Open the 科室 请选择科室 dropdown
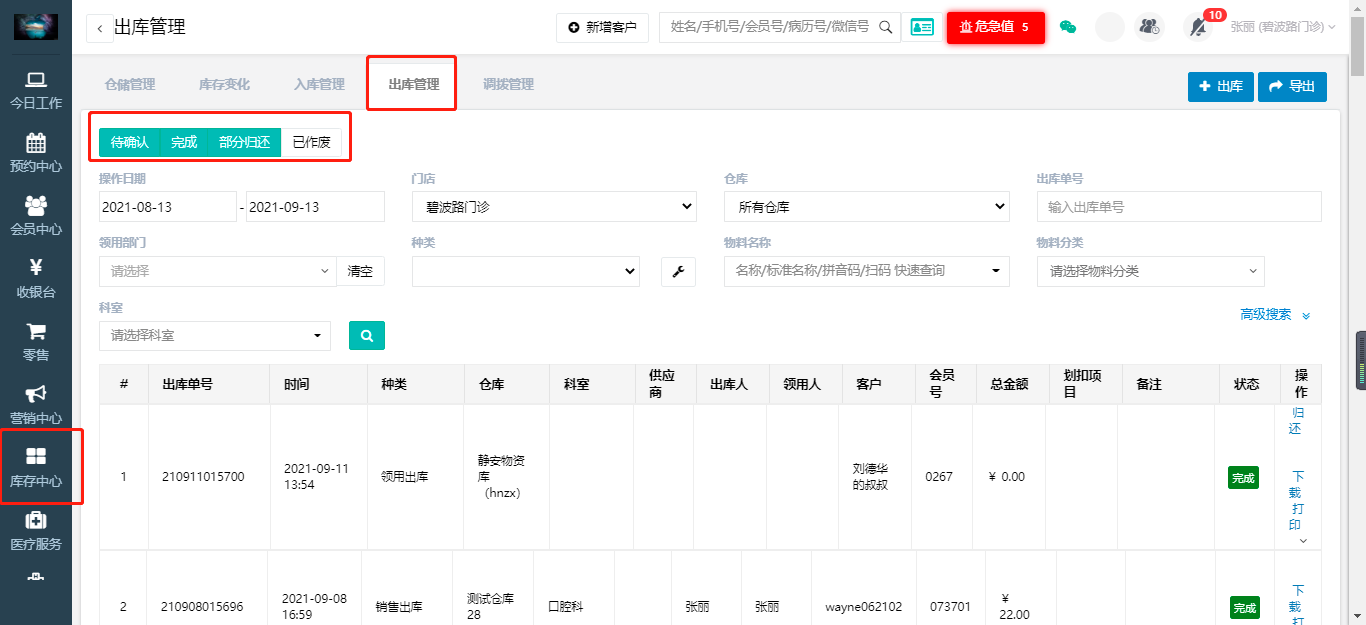The image size is (1366, 625). 215,335
